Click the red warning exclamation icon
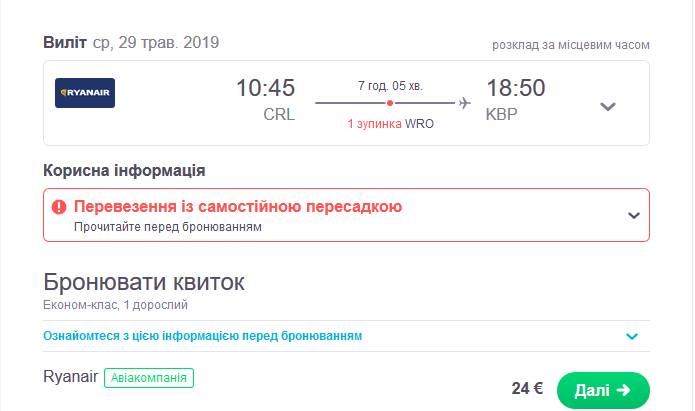 pyautogui.click(x=59, y=207)
